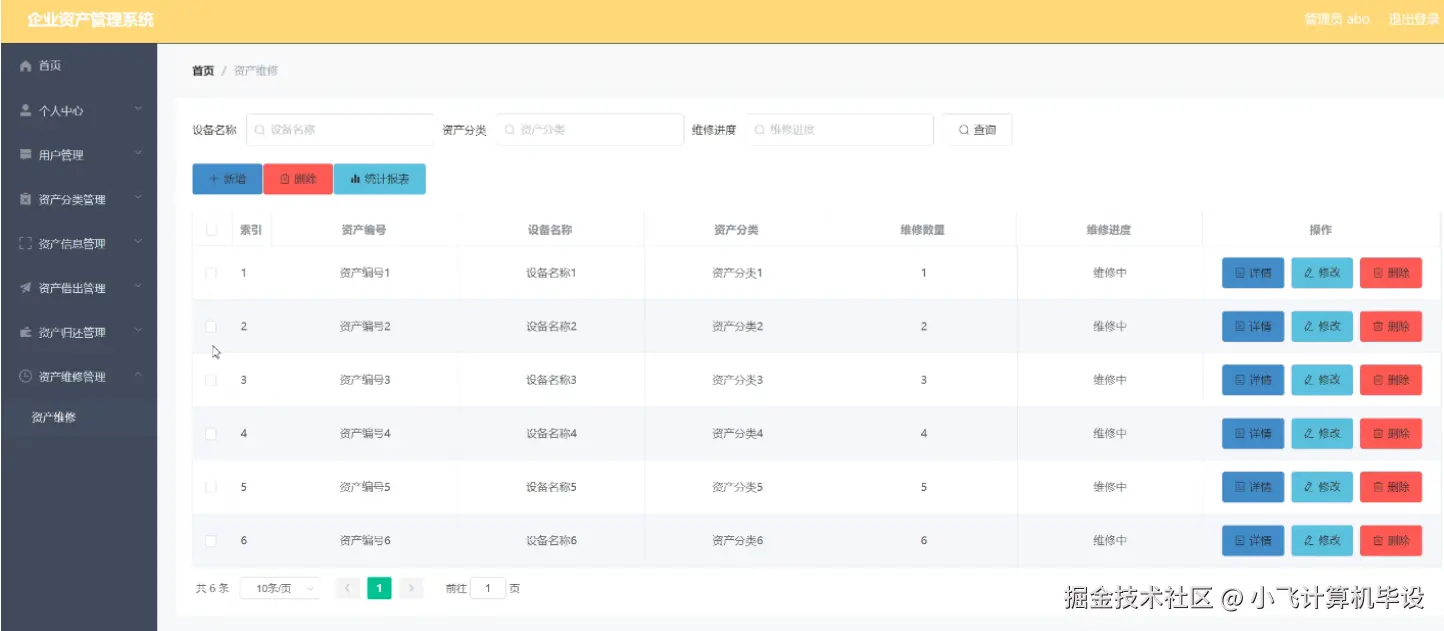The width and height of the screenshot is (1444, 631).
Task: Select all rows with header checkbox
Action: click(211, 230)
